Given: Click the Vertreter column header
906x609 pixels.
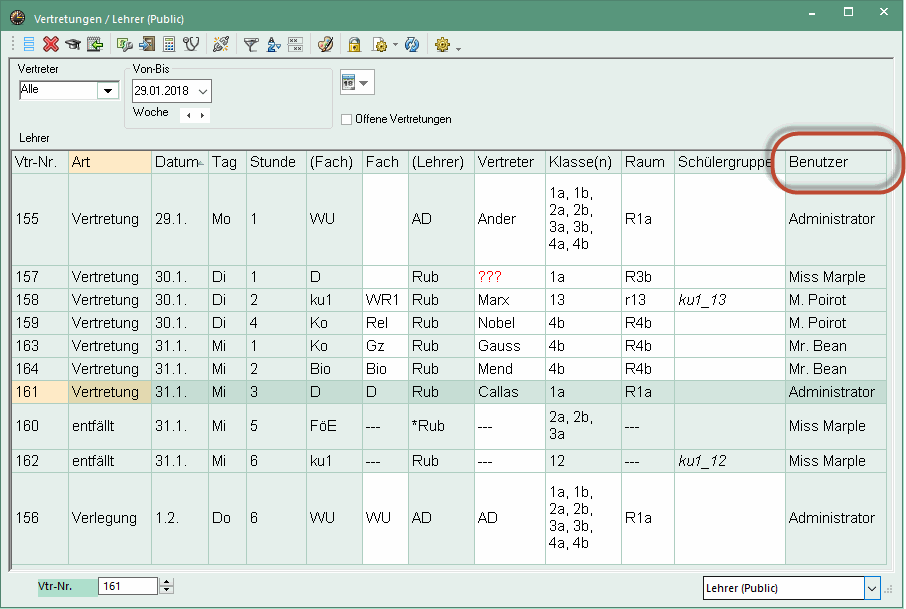Looking at the screenshot, I should click(x=510, y=162).
